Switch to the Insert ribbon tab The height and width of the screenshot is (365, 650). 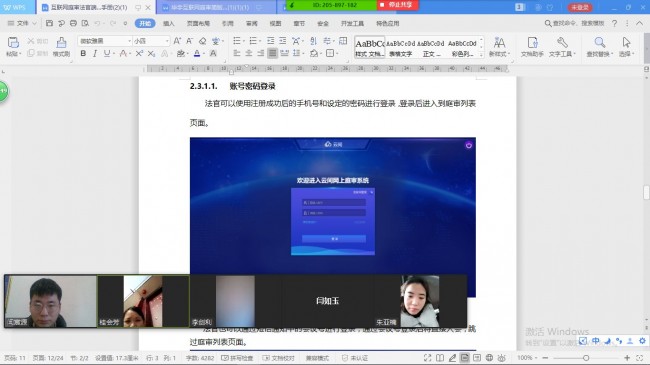(168, 23)
